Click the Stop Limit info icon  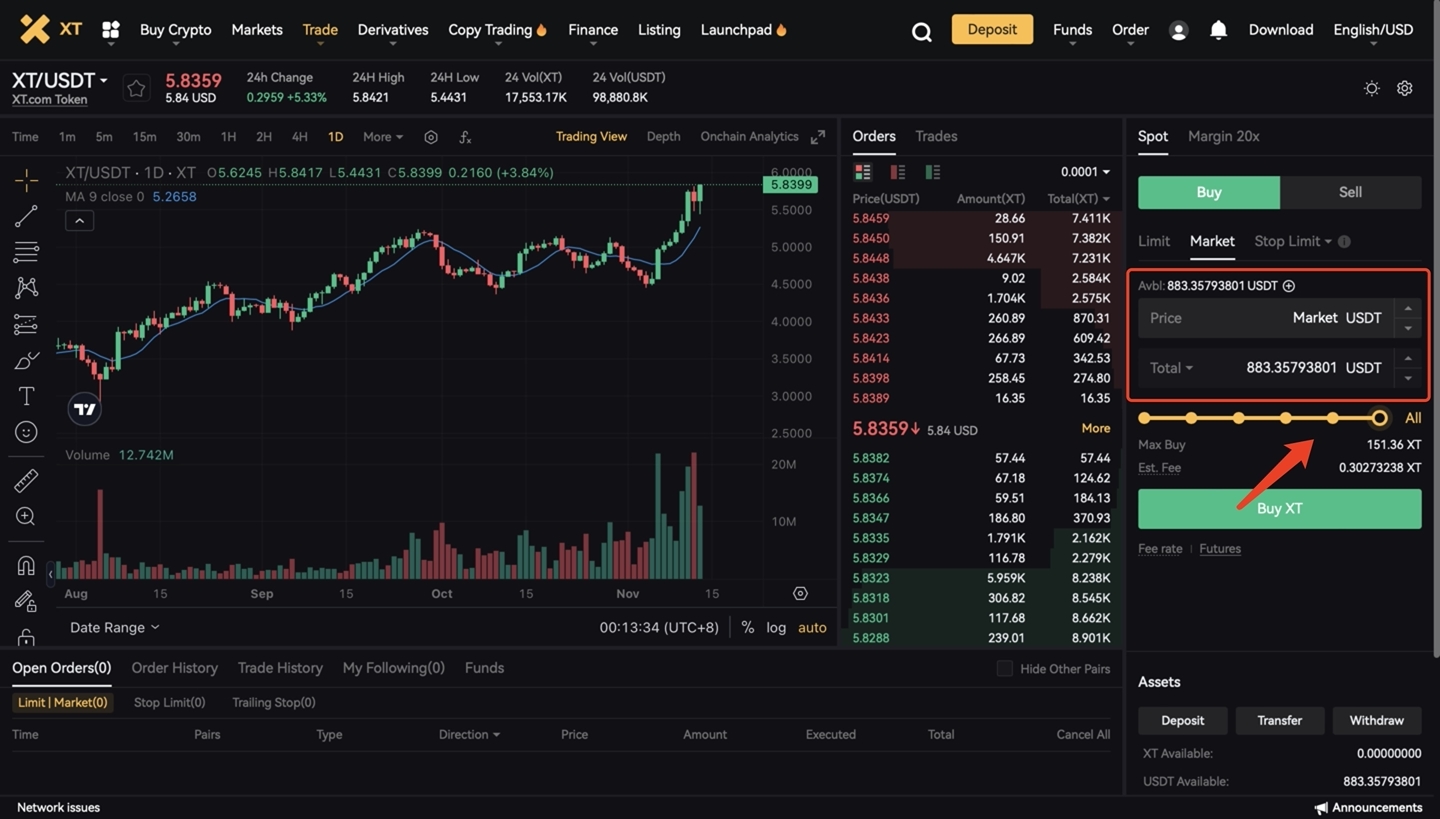1344,241
